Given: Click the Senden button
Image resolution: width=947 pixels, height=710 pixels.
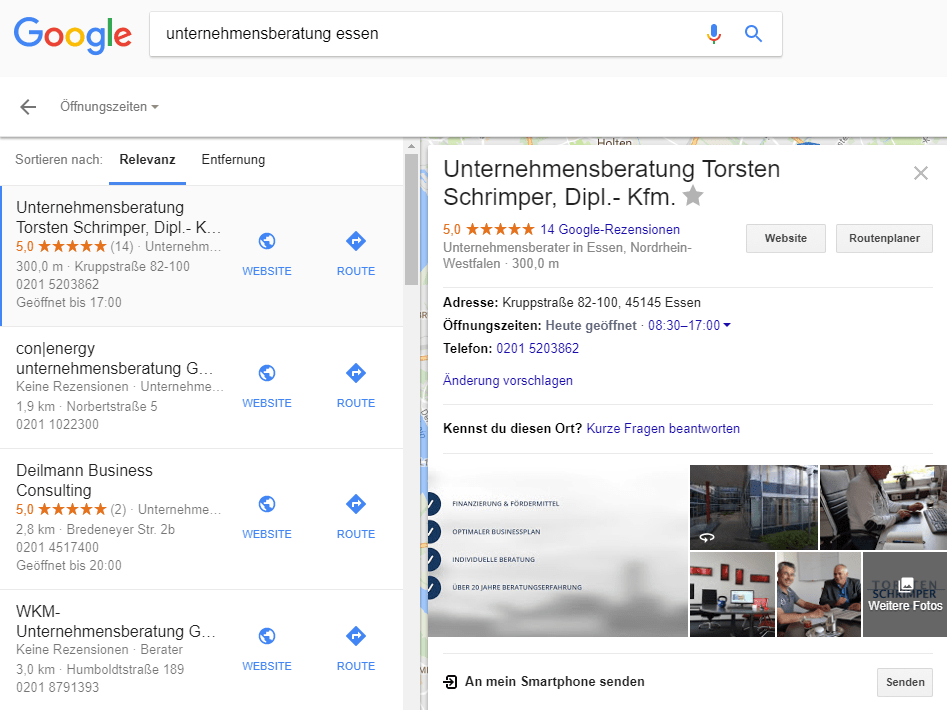Looking at the screenshot, I should pyautogui.click(x=905, y=682).
